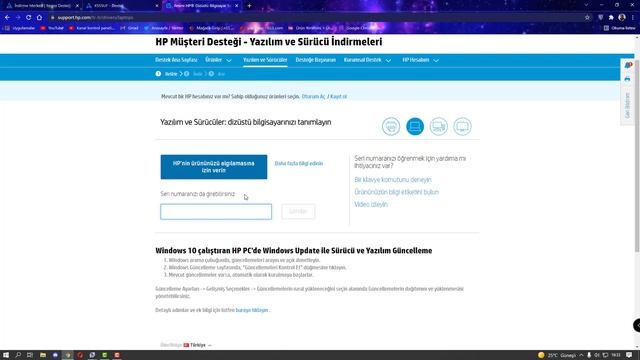Switch to the first browser tab
This screenshot has height=360, width=640.
coord(42,6)
